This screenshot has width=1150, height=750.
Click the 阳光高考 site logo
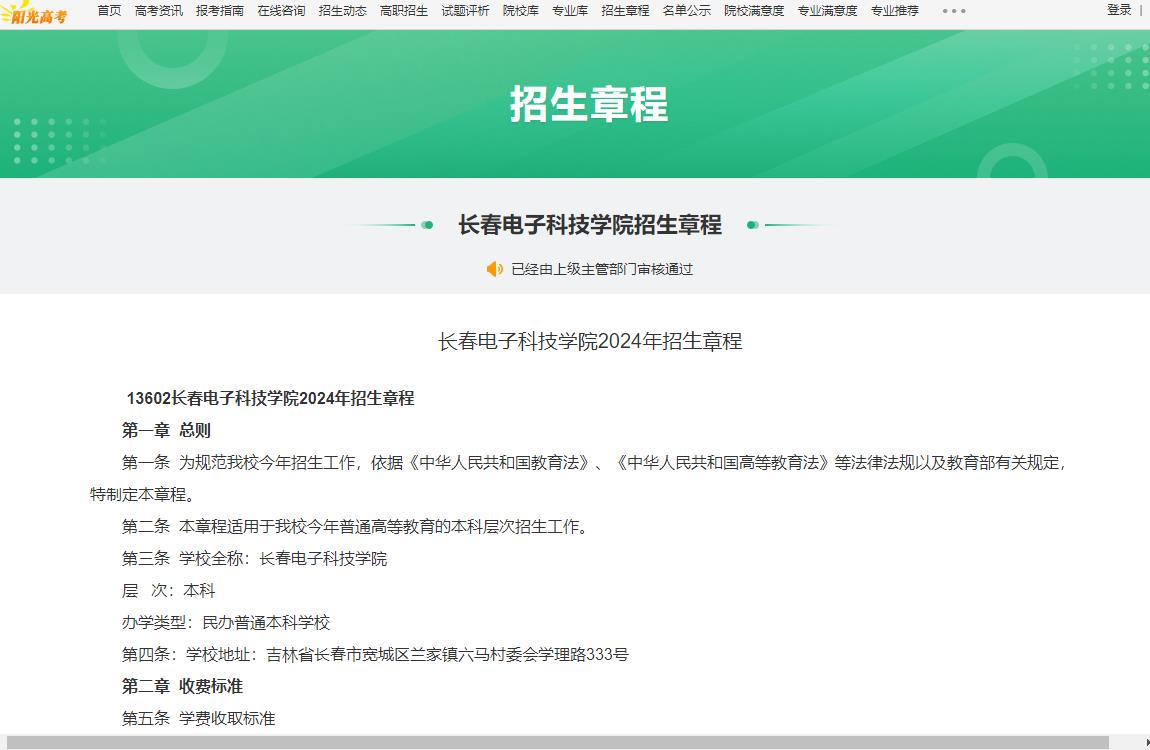tap(35, 13)
